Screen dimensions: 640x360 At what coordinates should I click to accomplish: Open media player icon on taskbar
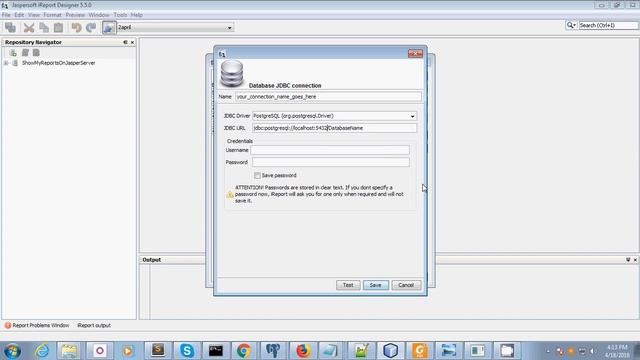127,351
